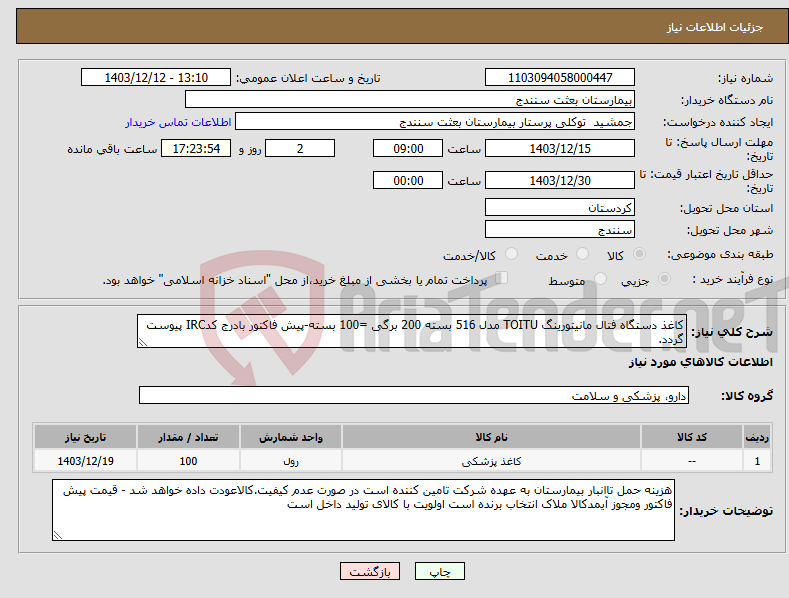Click the remaining days field showing 2

(300, 148)
